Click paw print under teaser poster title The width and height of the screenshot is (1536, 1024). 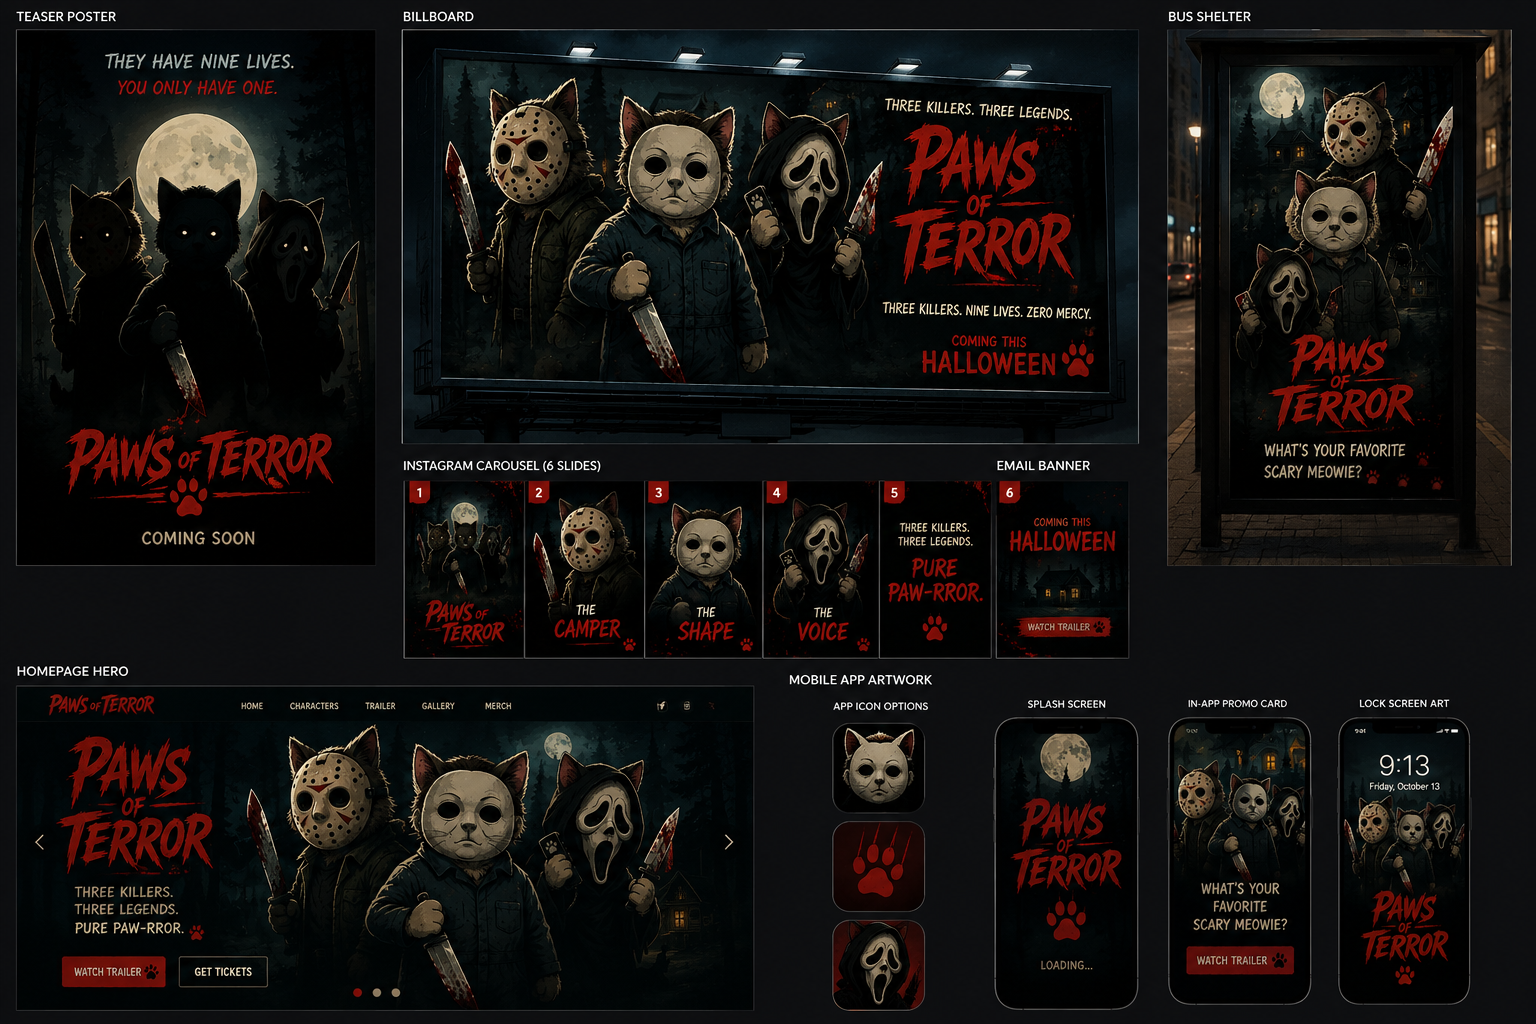point(188,496)
